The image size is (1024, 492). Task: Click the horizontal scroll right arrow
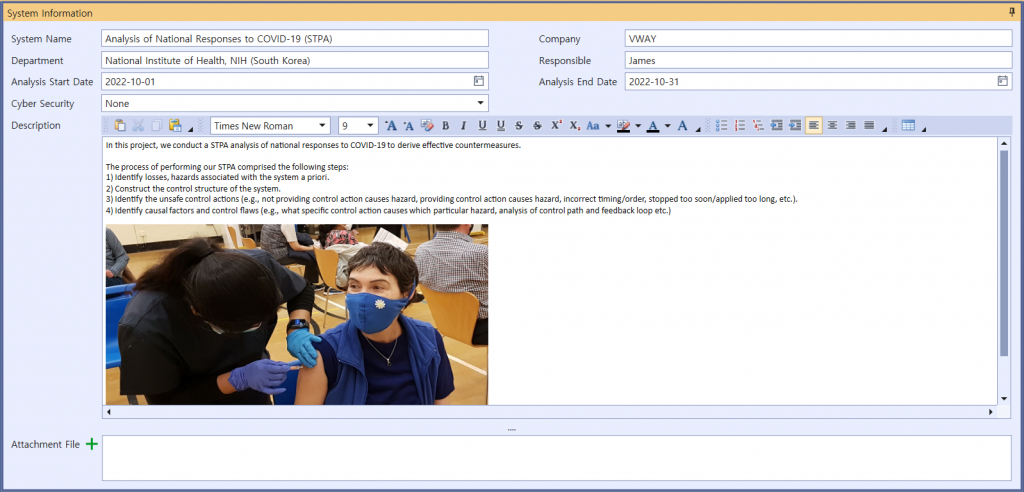tap(991, 412)
